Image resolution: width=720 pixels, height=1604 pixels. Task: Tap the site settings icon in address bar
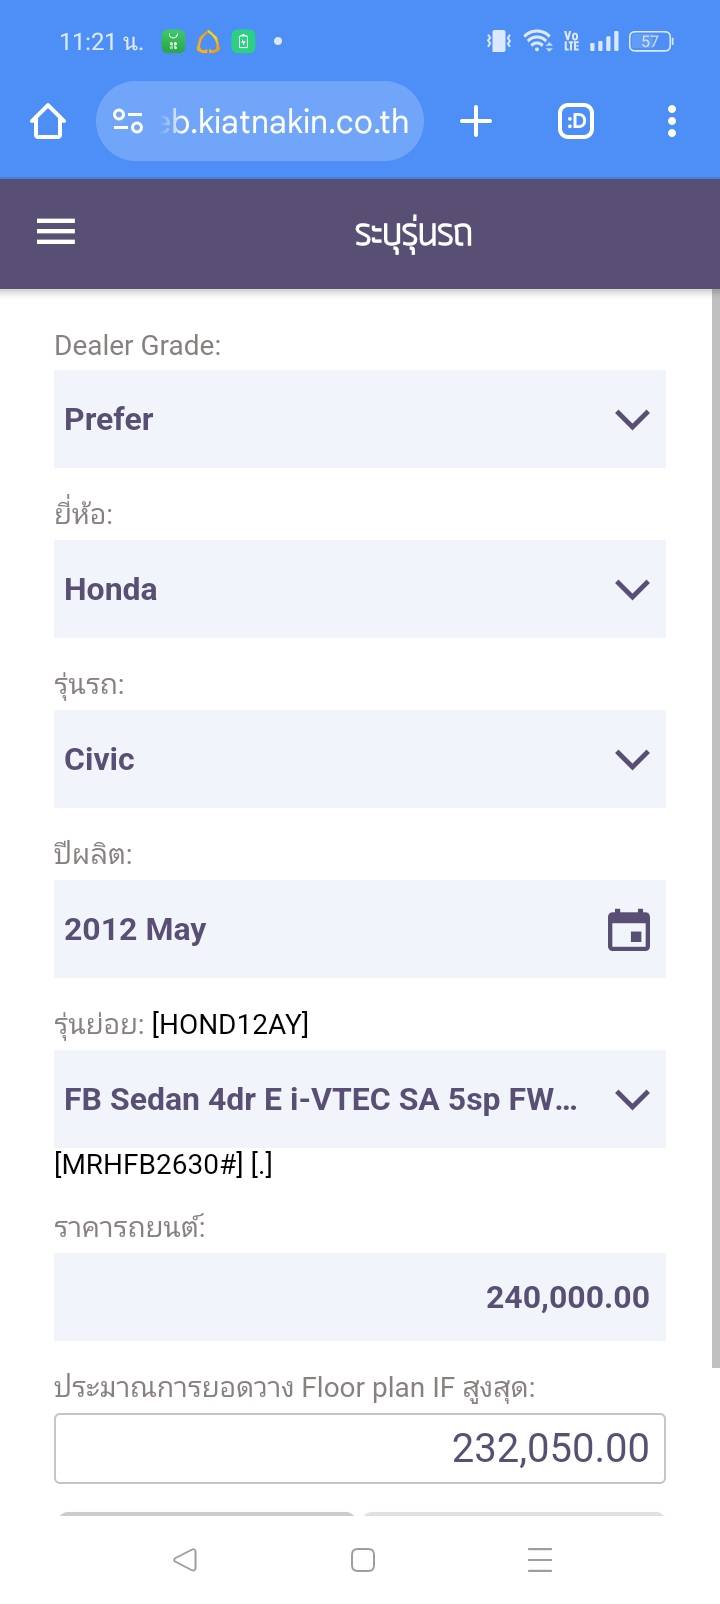pyautogui.click(x=128, y=122)
